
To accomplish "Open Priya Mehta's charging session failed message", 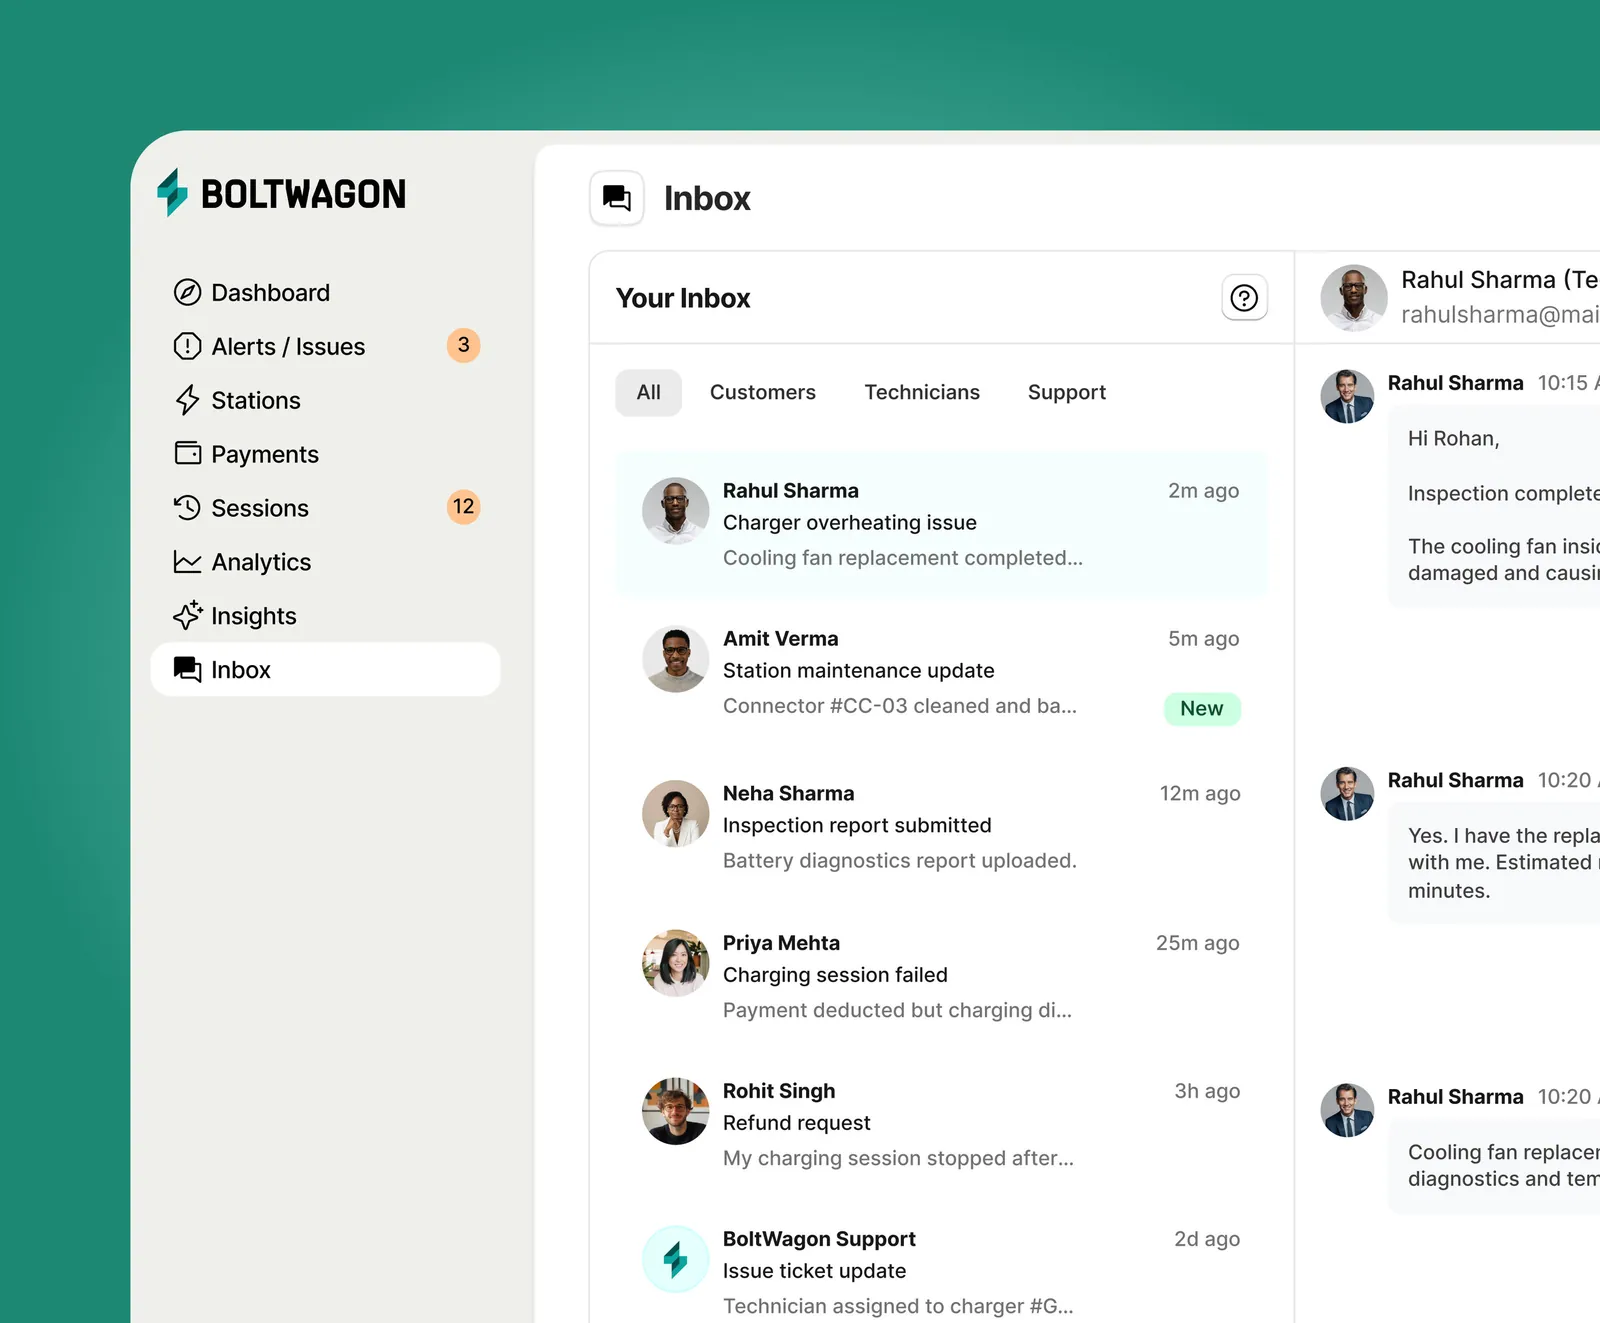I will (941, 976).
